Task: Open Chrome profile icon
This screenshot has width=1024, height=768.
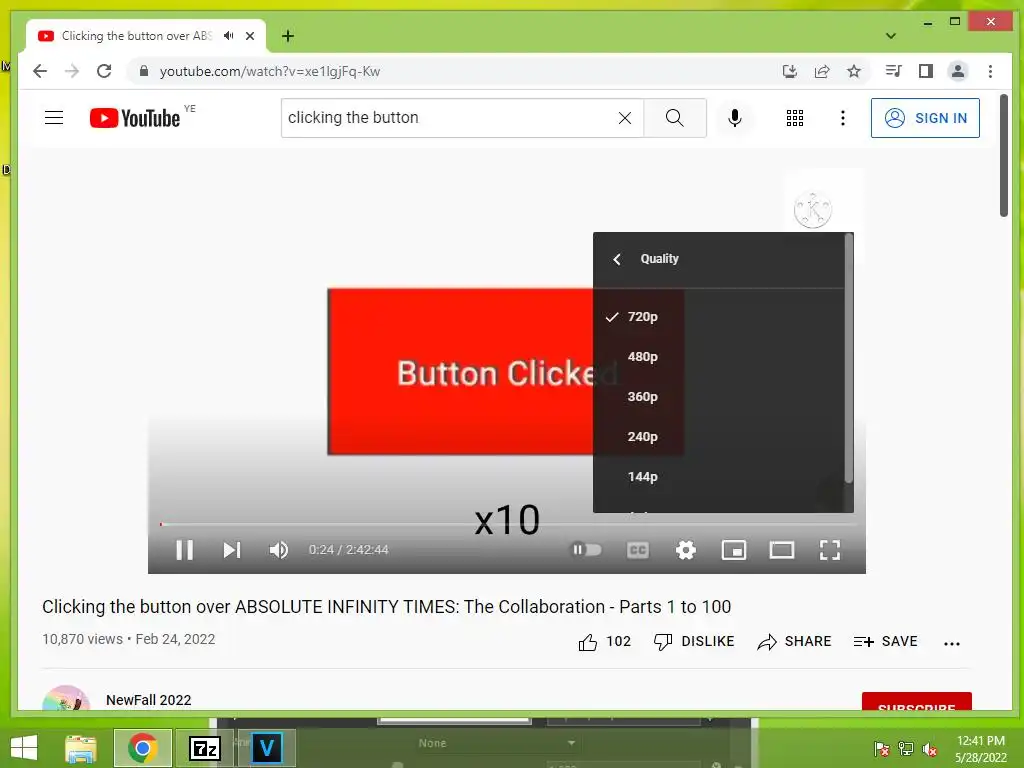Action: (x=957, y=71)
